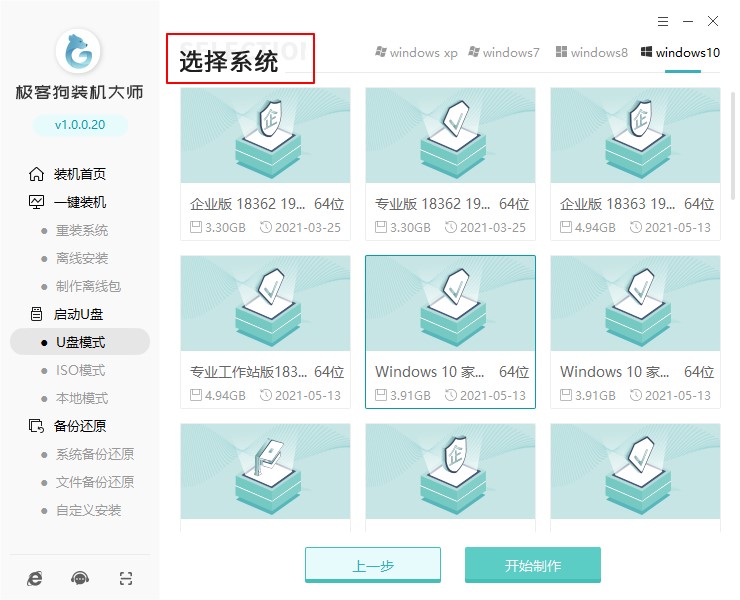
Task: Go to 装机首页 in sidebar
Action: pyautogui.click(x=80, y=174)
